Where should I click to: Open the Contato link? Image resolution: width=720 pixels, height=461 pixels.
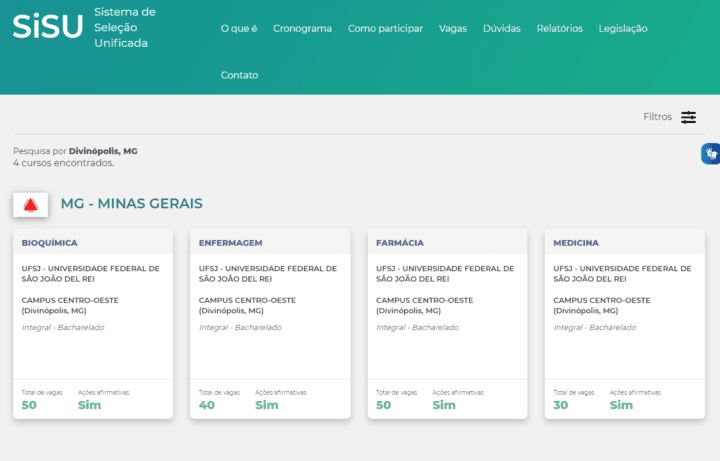[x=239, y=75]
